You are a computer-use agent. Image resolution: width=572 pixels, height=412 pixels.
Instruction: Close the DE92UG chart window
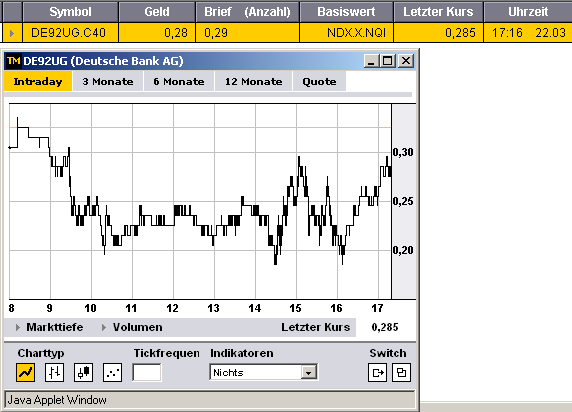tap(406, 61)
